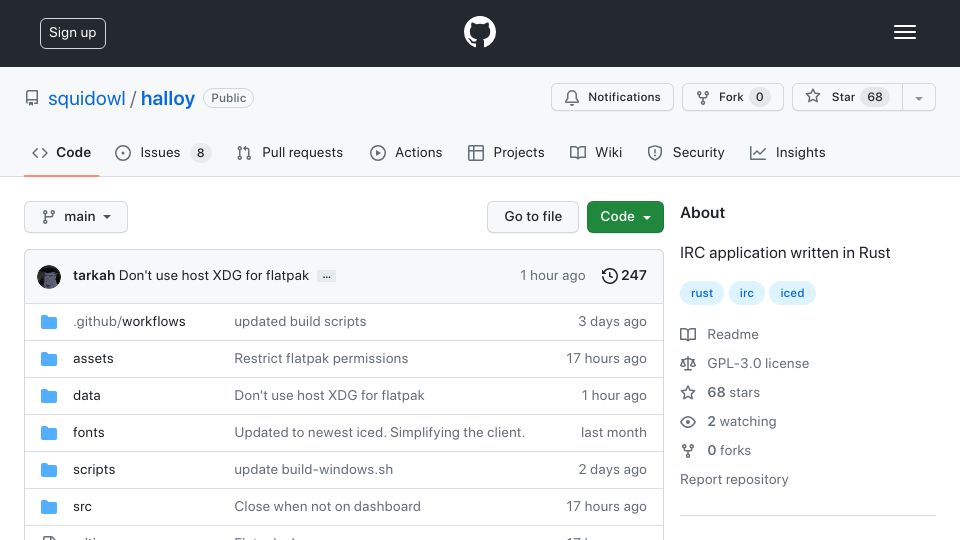Open the assets folder
This screenshot has height=540, width=960.
coord(93,358)
